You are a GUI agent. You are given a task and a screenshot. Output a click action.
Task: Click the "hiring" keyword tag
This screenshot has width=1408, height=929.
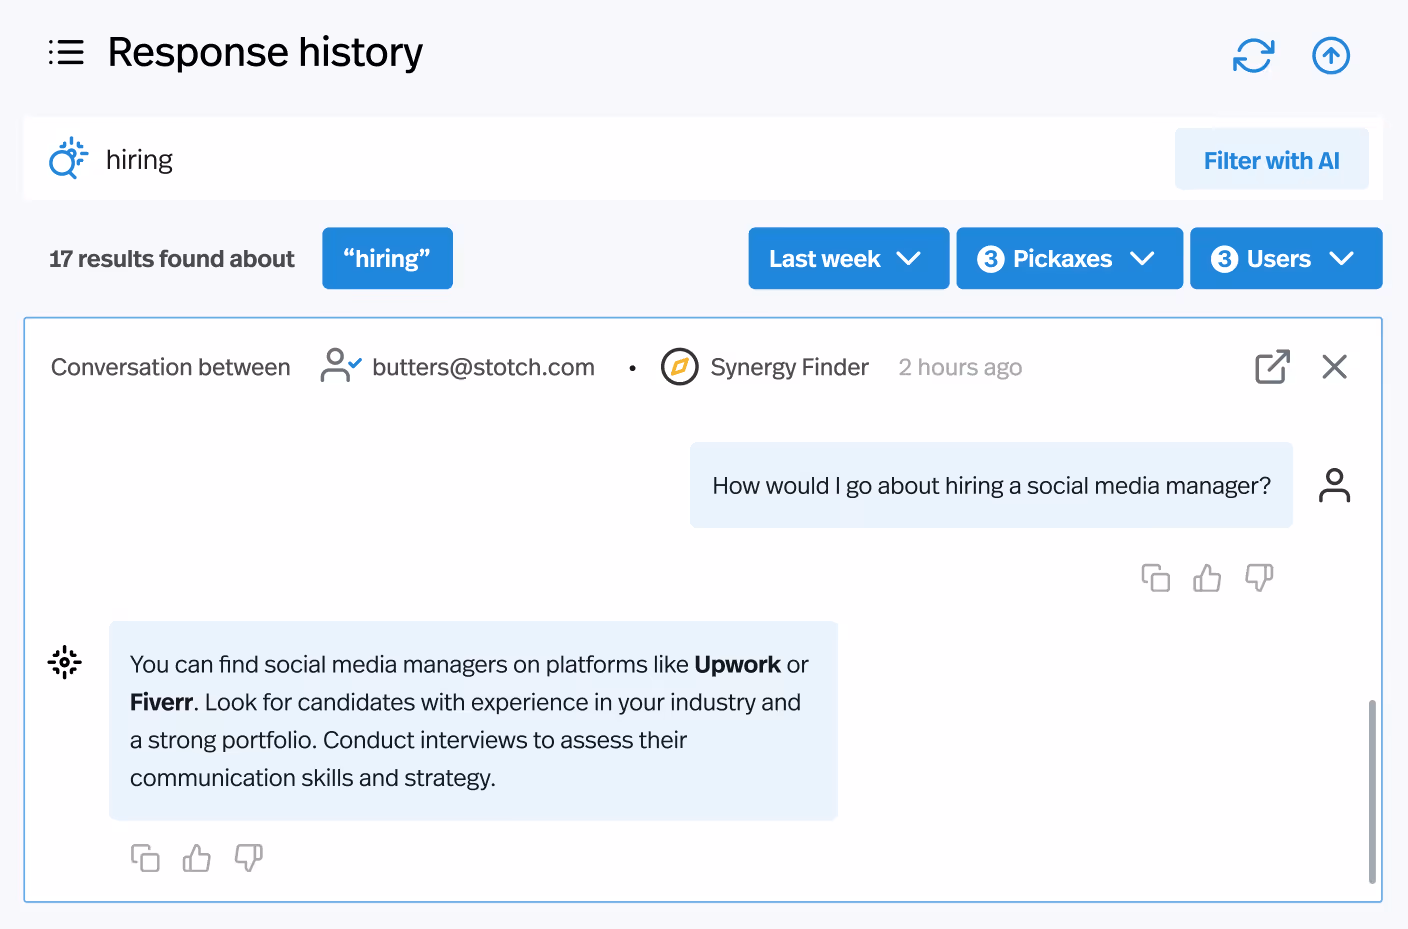387,258
